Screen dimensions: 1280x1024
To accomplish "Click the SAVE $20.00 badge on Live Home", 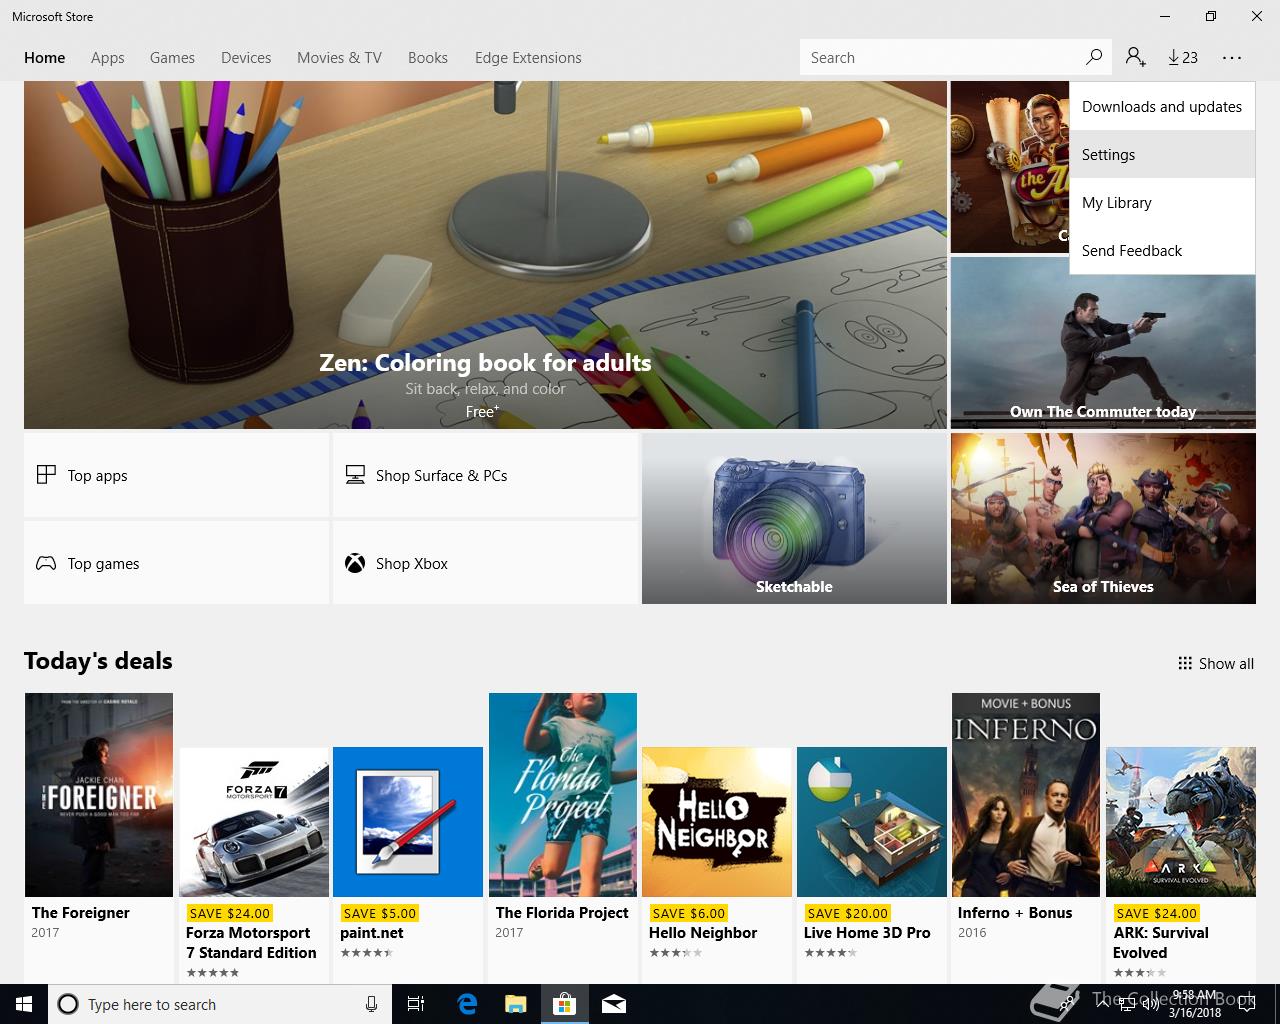I will click(x=847, y=913).
